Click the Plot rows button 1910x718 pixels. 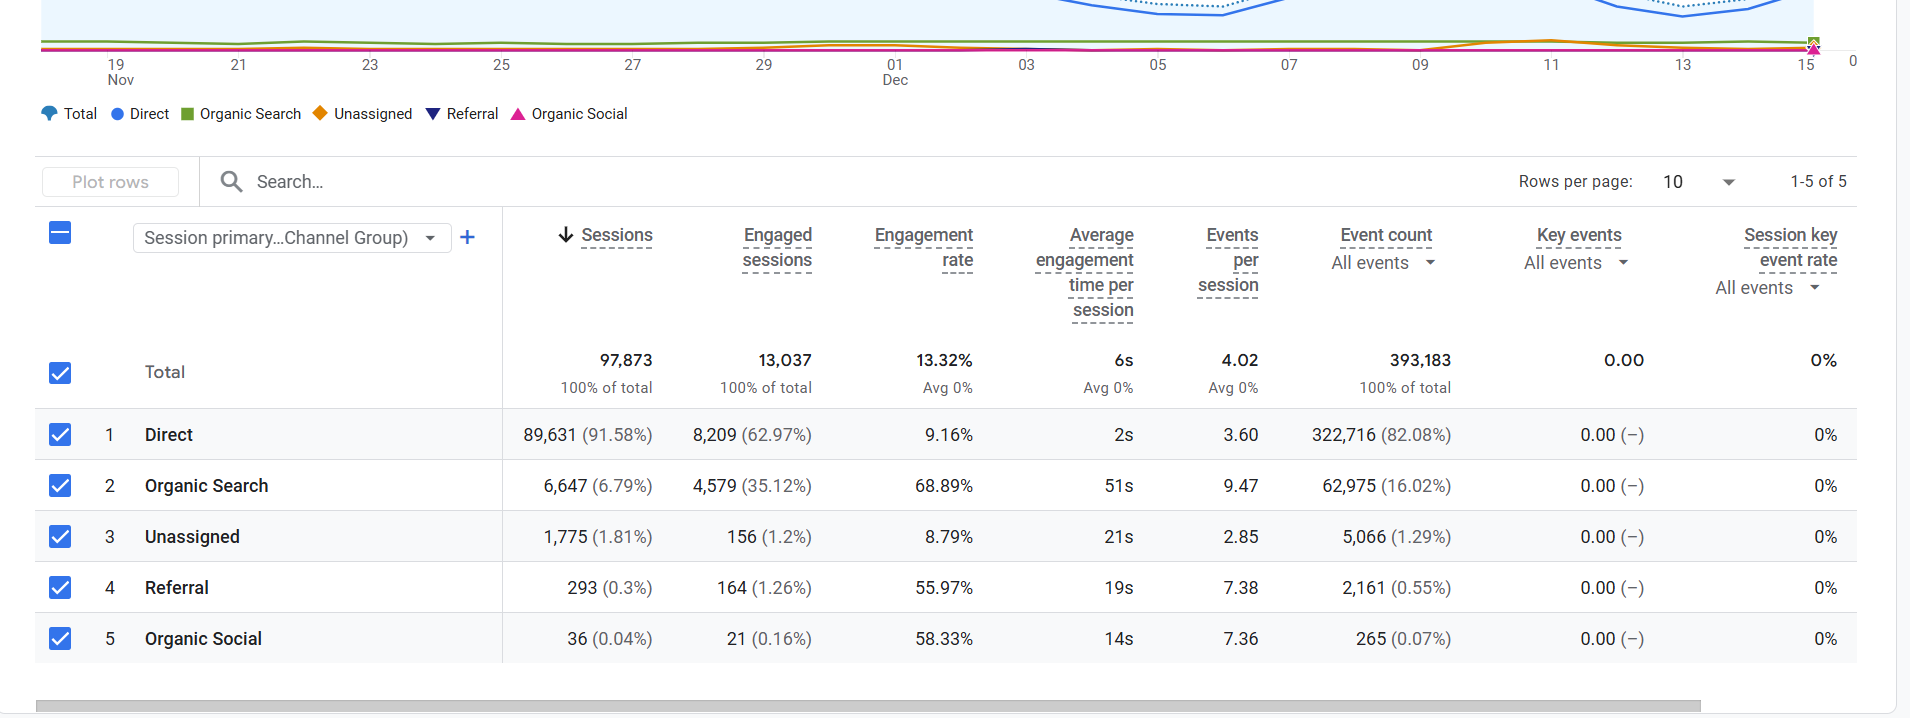pyautogui.click(x=110, y=182)
